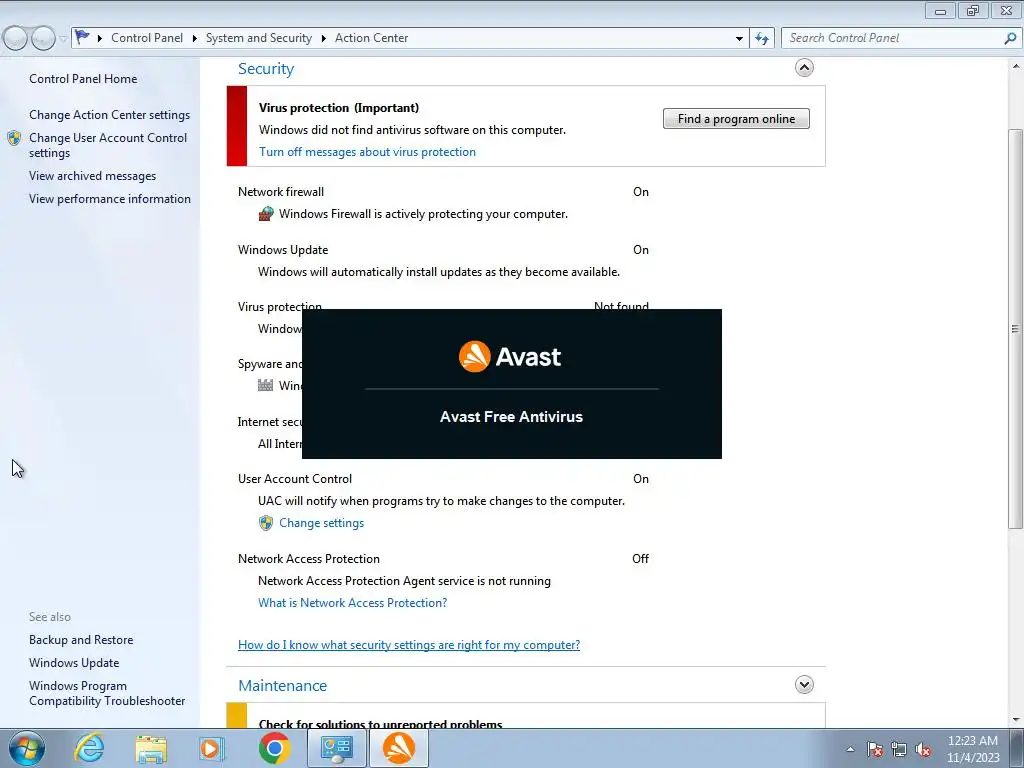Go to Control Panel breadcrumb
The height and width of the screenshot is (768, 1024).
pos(147,38)
